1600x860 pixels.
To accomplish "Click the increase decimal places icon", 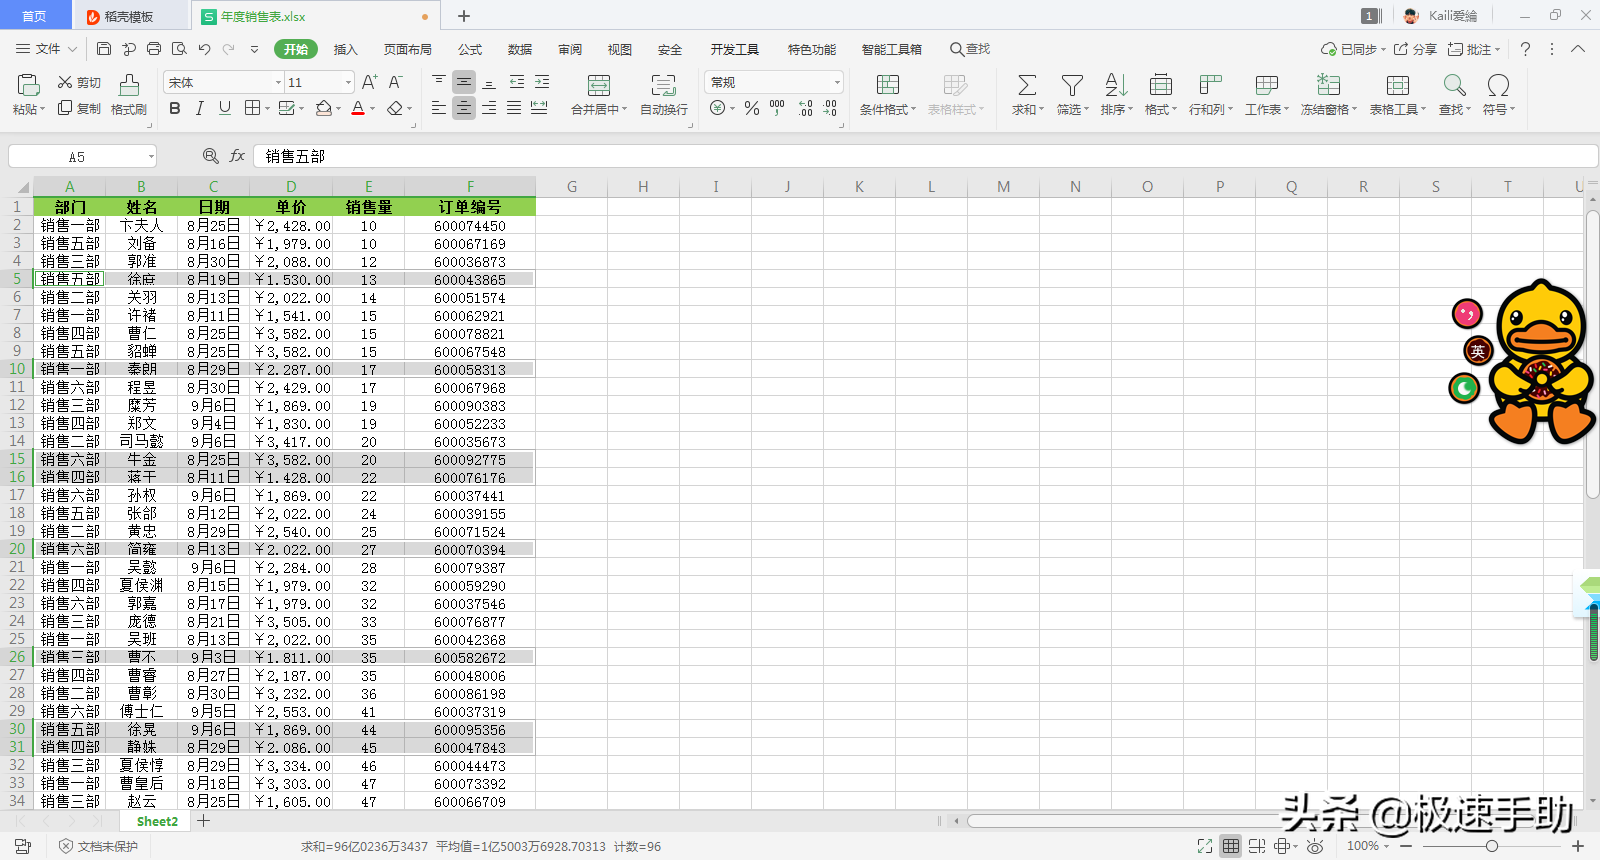I will tap(805, 108).
